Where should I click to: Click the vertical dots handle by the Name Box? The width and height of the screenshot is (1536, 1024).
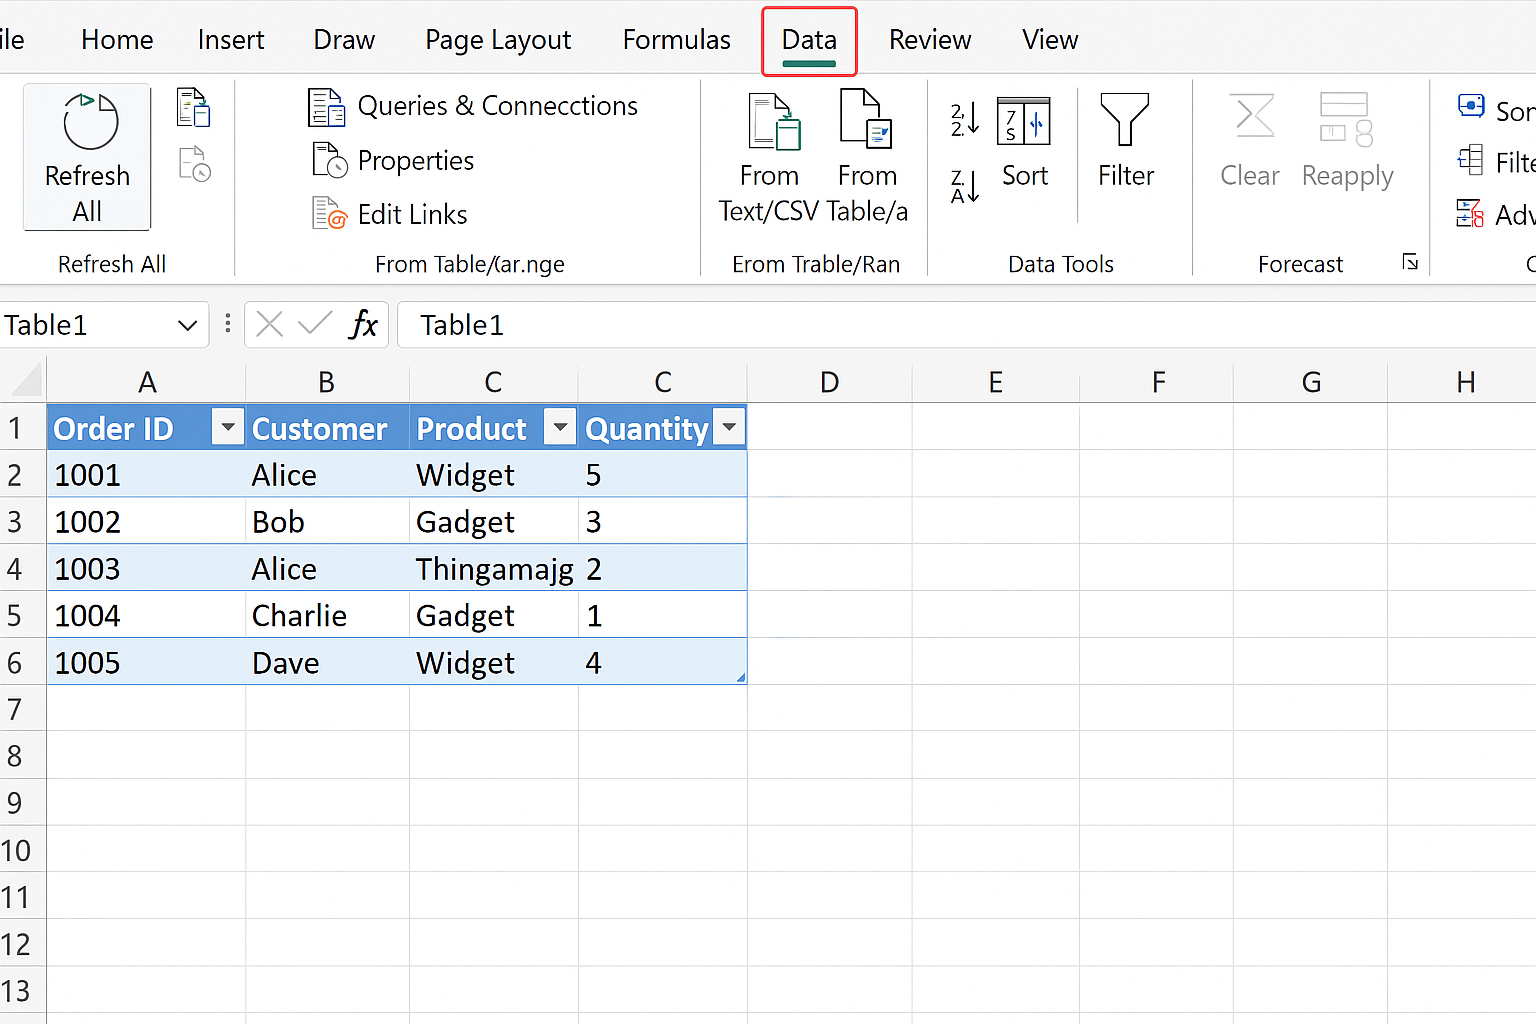click(228, 323)
